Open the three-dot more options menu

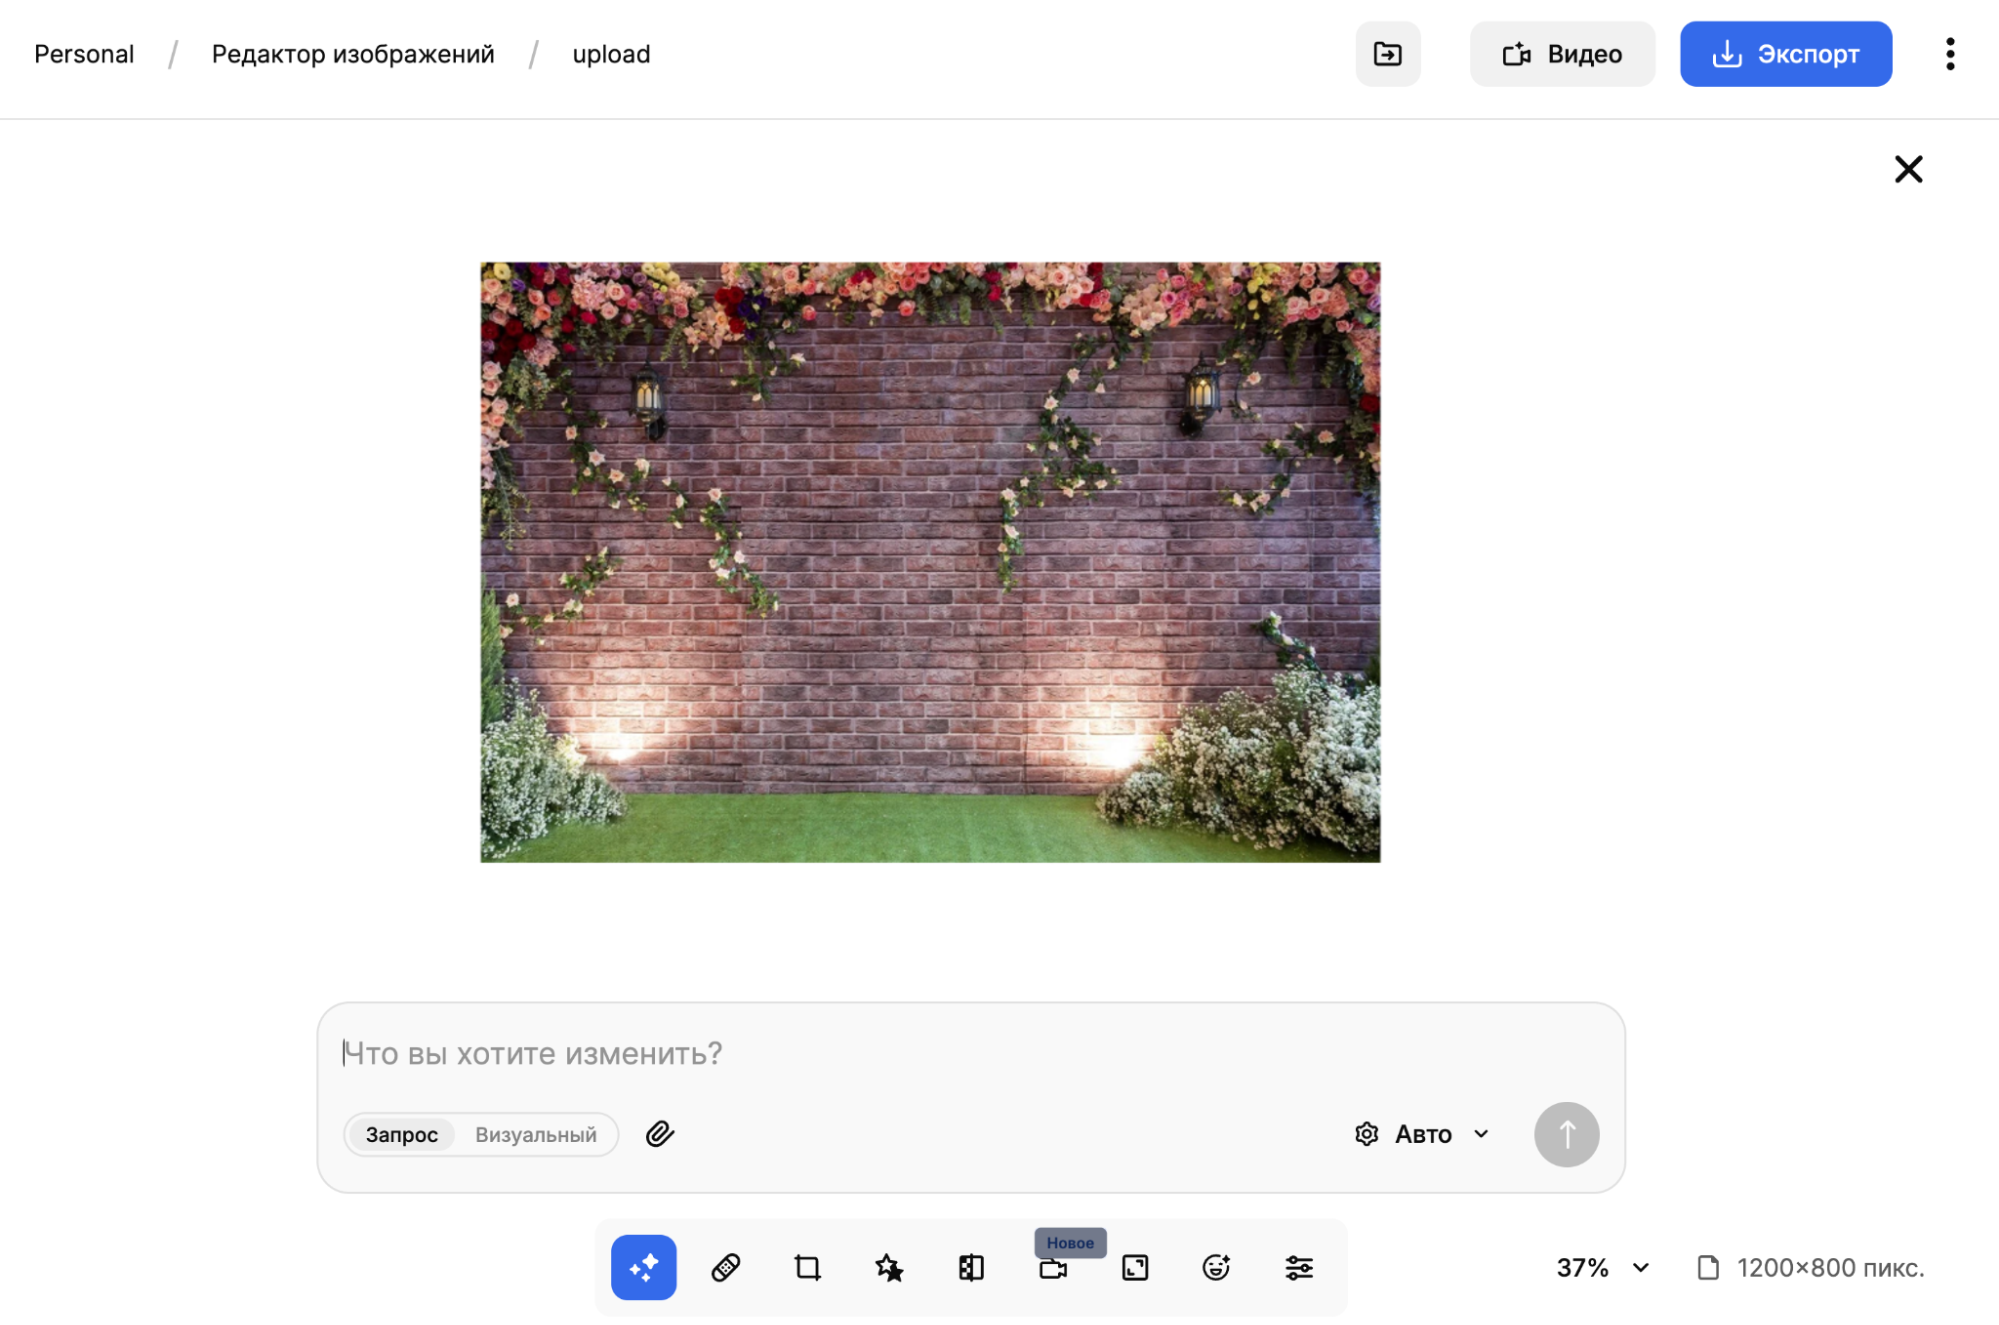[x=1949, y=54]
